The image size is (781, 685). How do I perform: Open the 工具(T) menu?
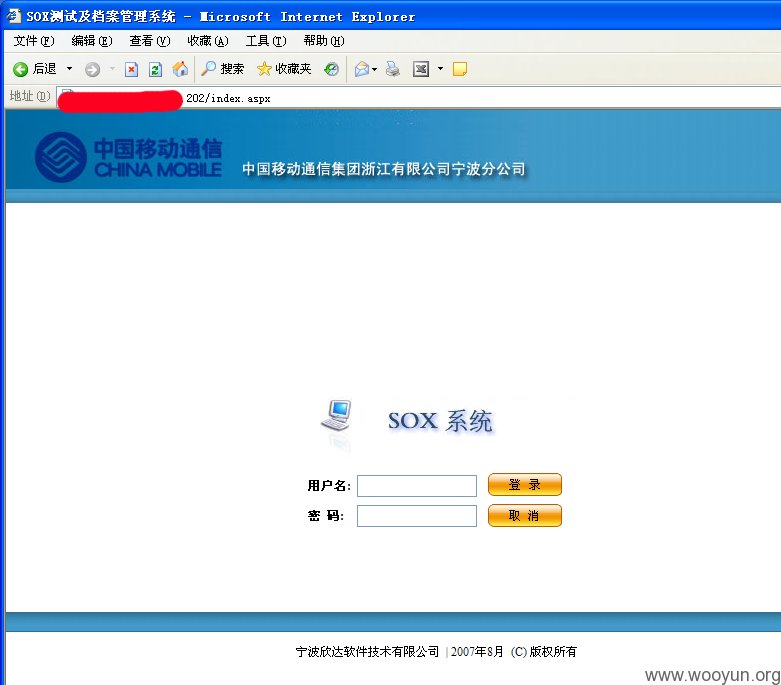tap(265, 41)
